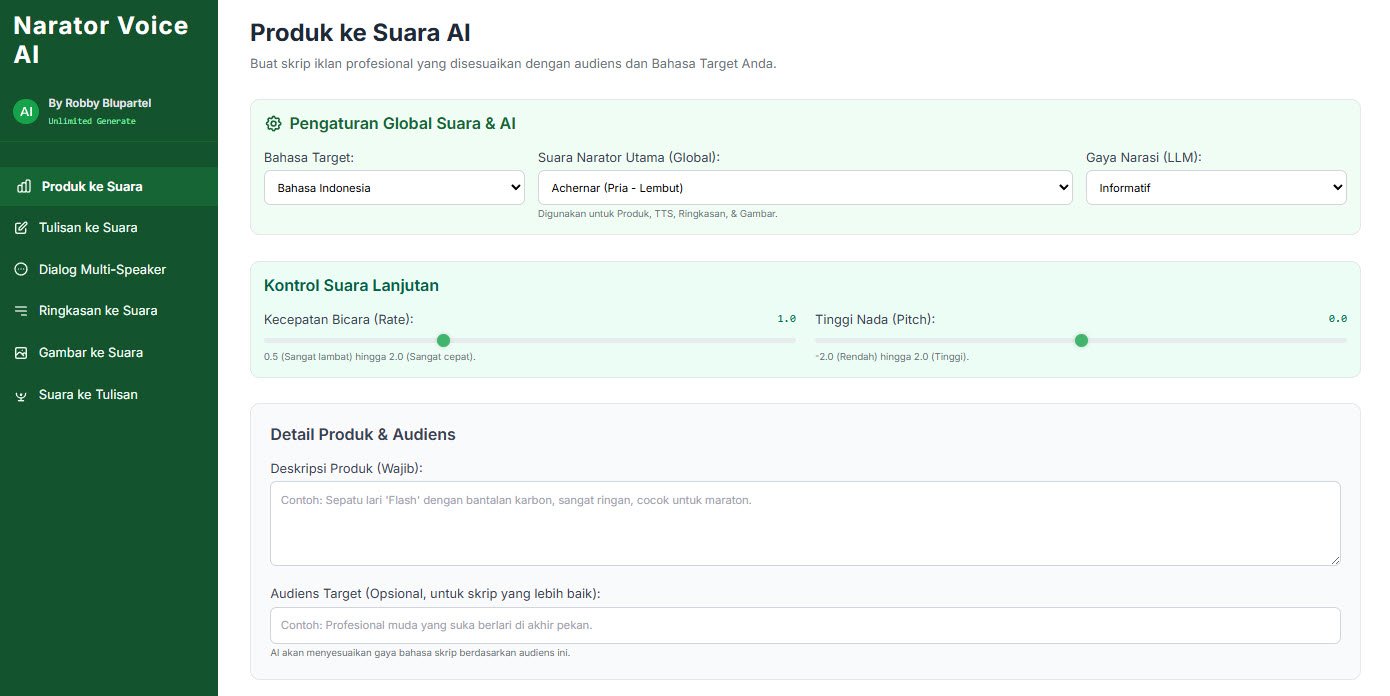Click the edit pencil icon beside Tulisan ke Suara
This screenshot has width=1390, height=696.
(x=21, y=228)
